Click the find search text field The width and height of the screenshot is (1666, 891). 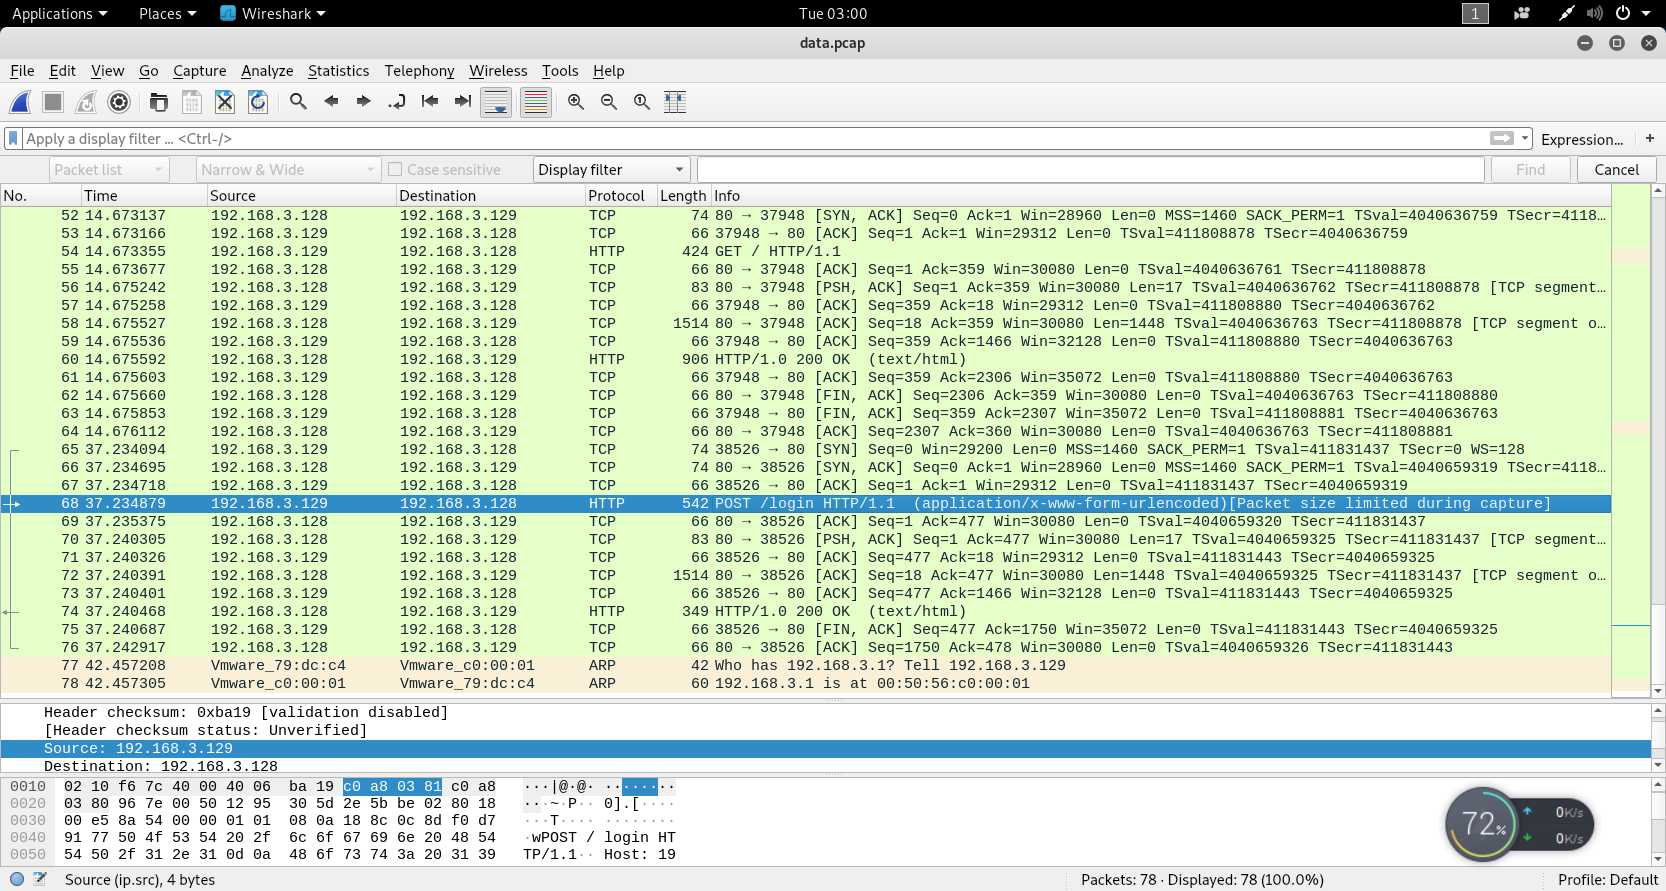click(1090, 170)
